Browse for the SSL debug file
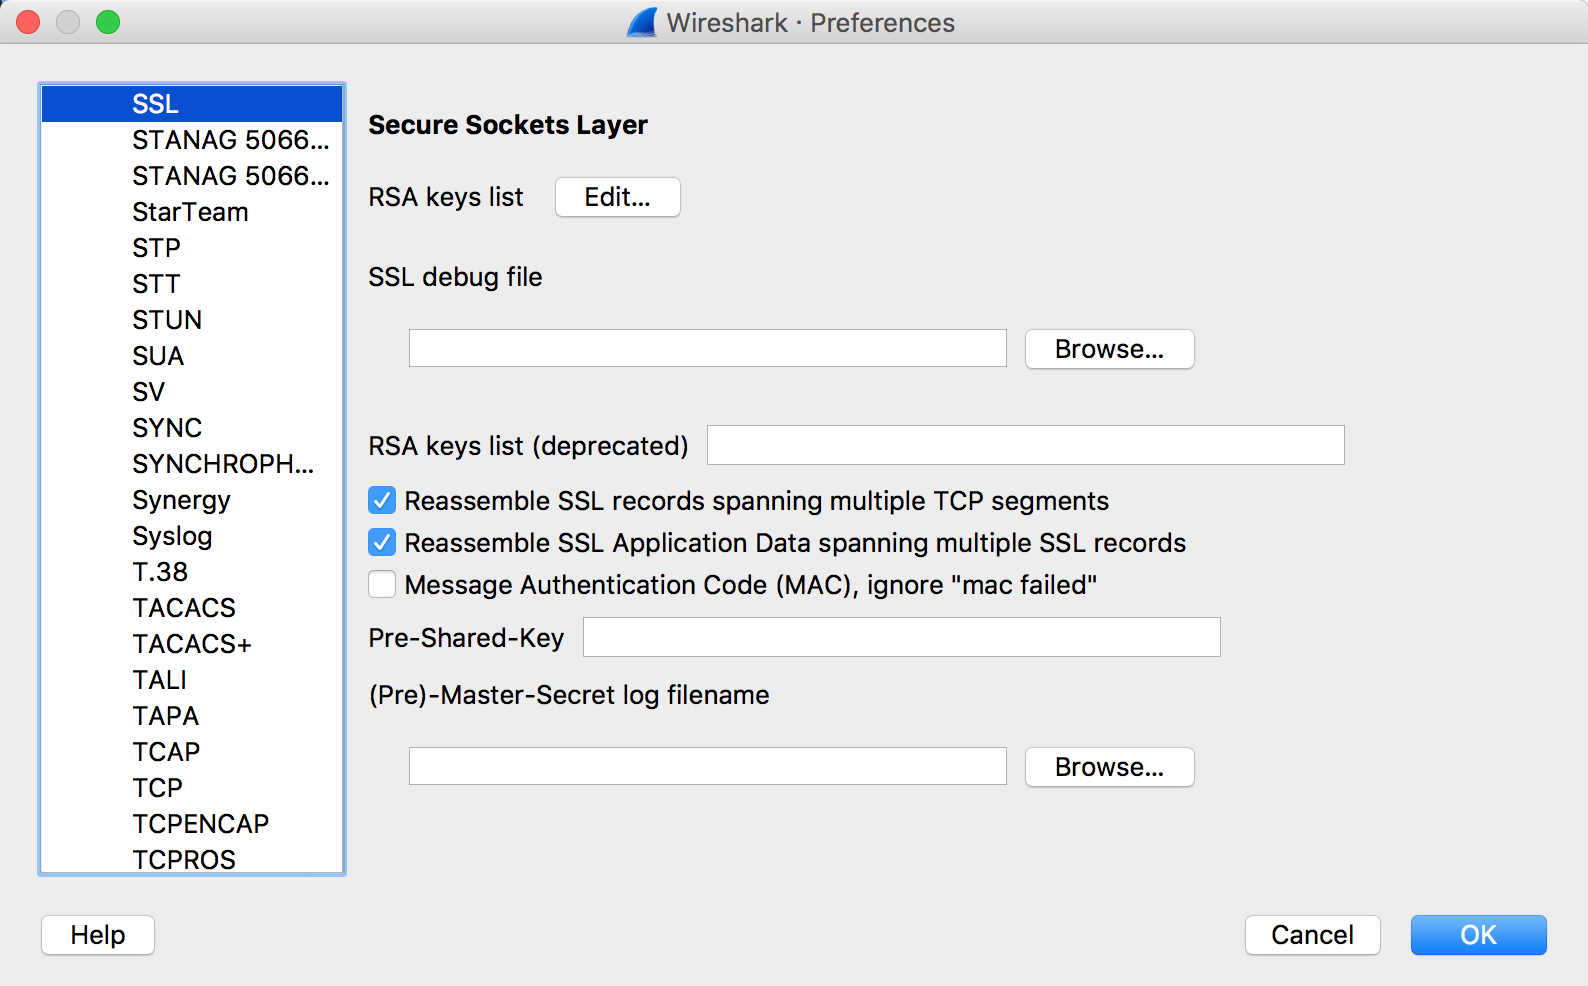 1109,349
